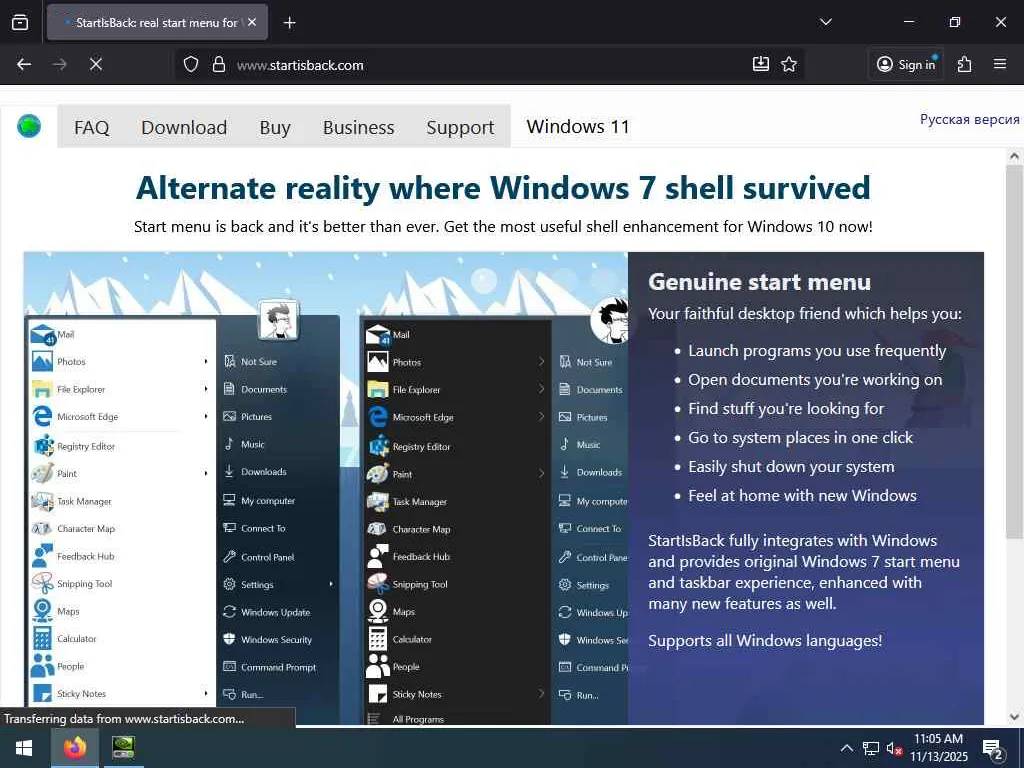Click the muted volume tray icon
The width and height of the screenshot is (1024, 768).
tap(894, 748)
